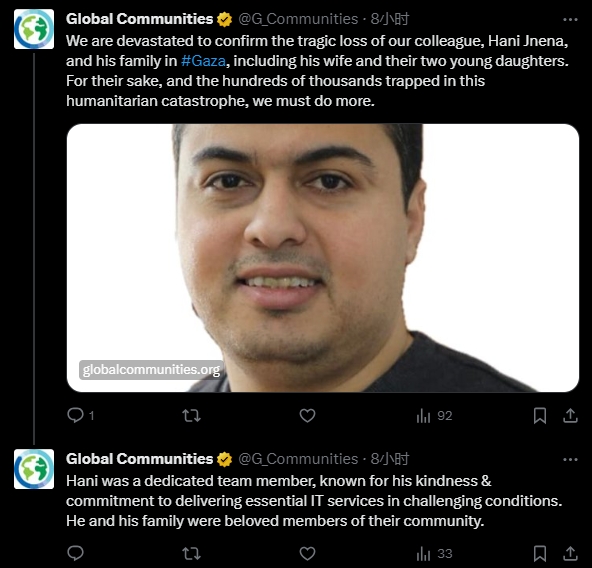This screenshot has height=568, width=592.
Task: Share the second tweet via the share icon
Action: pyautogui.click(x=570, y=554)
